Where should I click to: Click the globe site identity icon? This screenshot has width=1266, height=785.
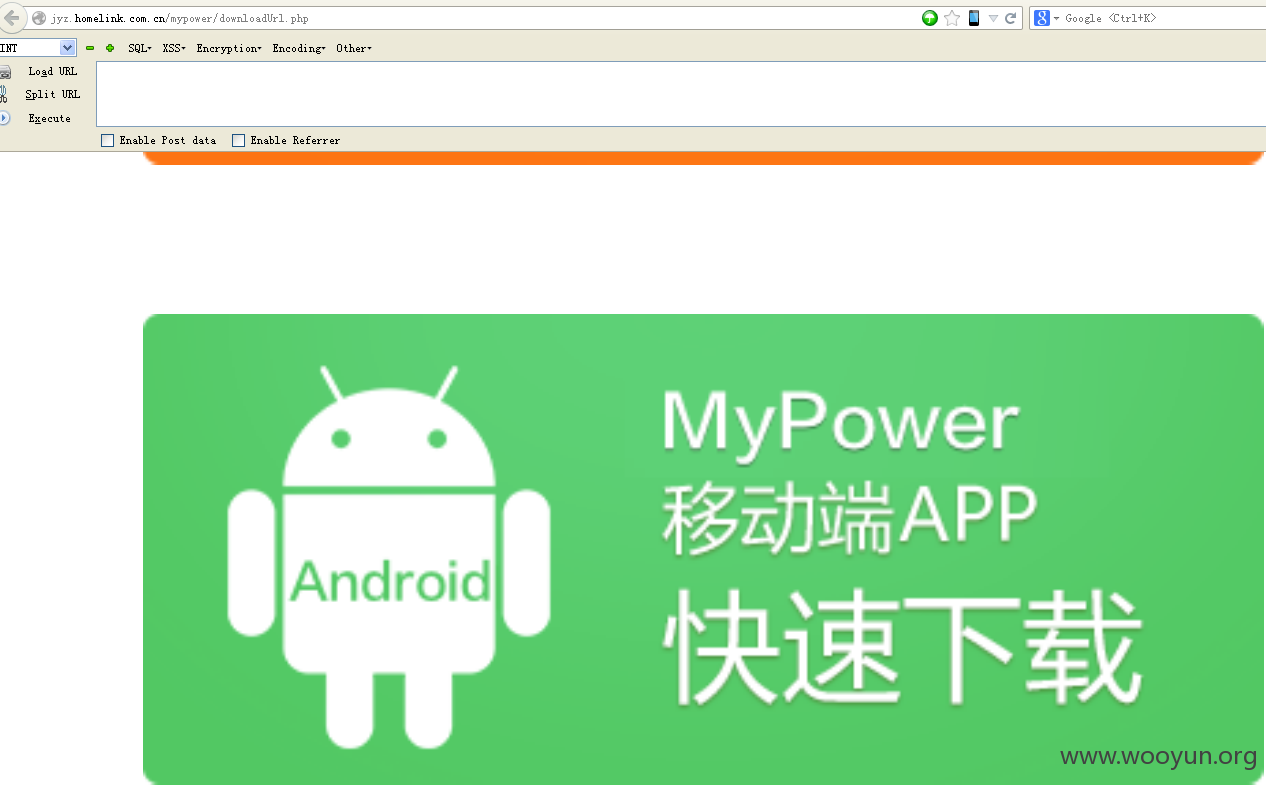39,18
